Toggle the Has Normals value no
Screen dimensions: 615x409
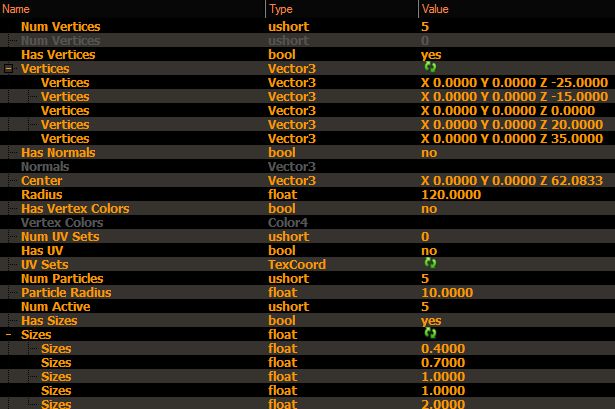click(x=429, y=153)
